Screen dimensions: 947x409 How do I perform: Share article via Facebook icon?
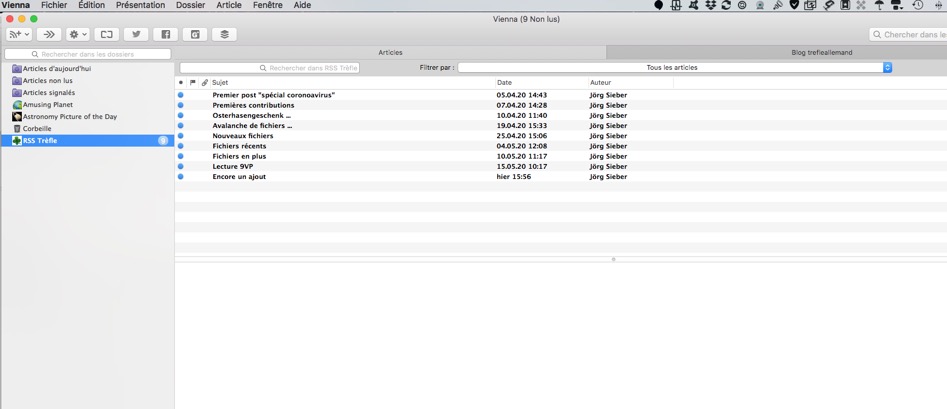coord(166,34)
